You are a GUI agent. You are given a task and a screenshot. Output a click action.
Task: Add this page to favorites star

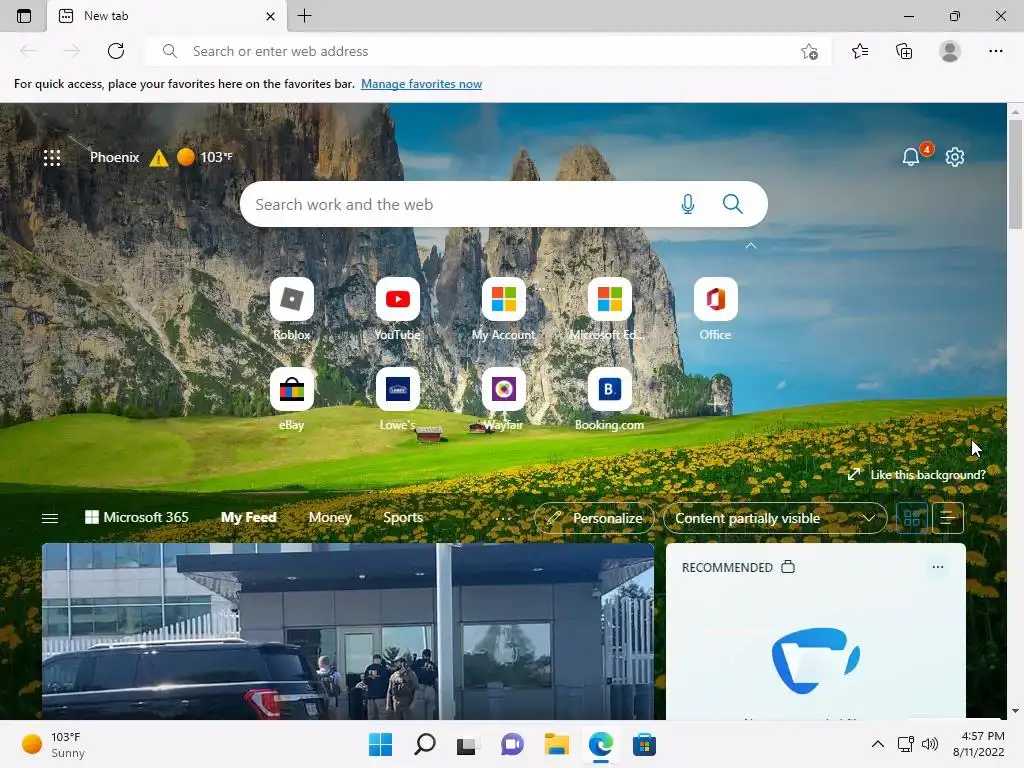coord(809,52)
